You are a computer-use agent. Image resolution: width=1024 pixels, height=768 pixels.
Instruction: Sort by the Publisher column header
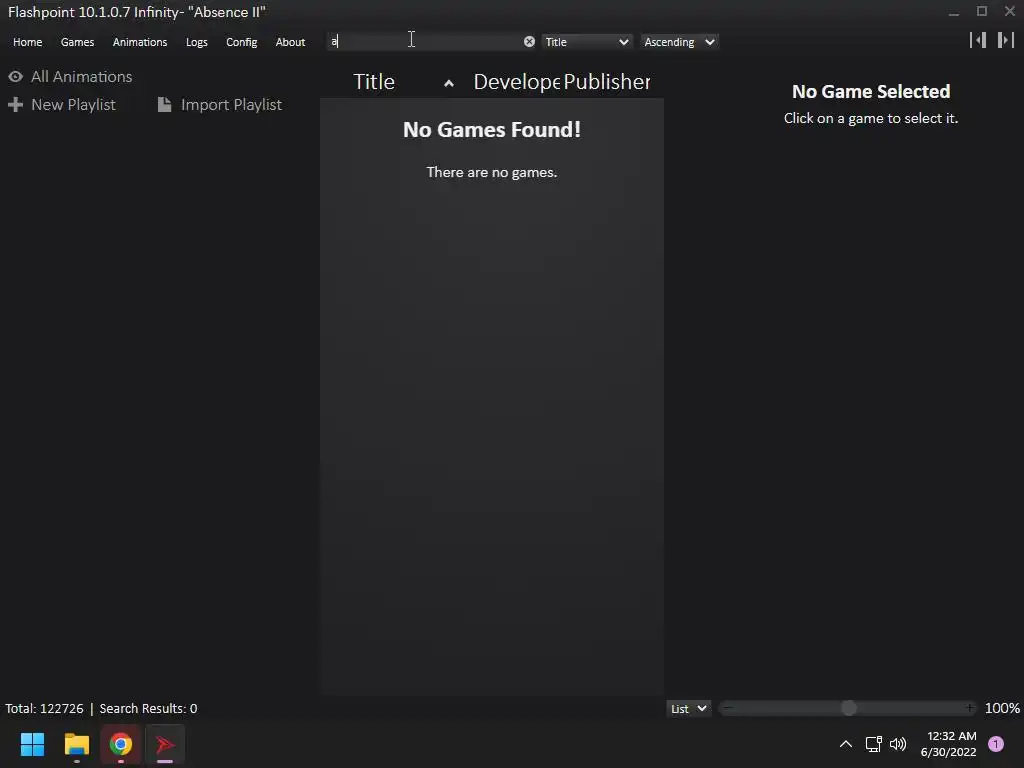point(607,82)
